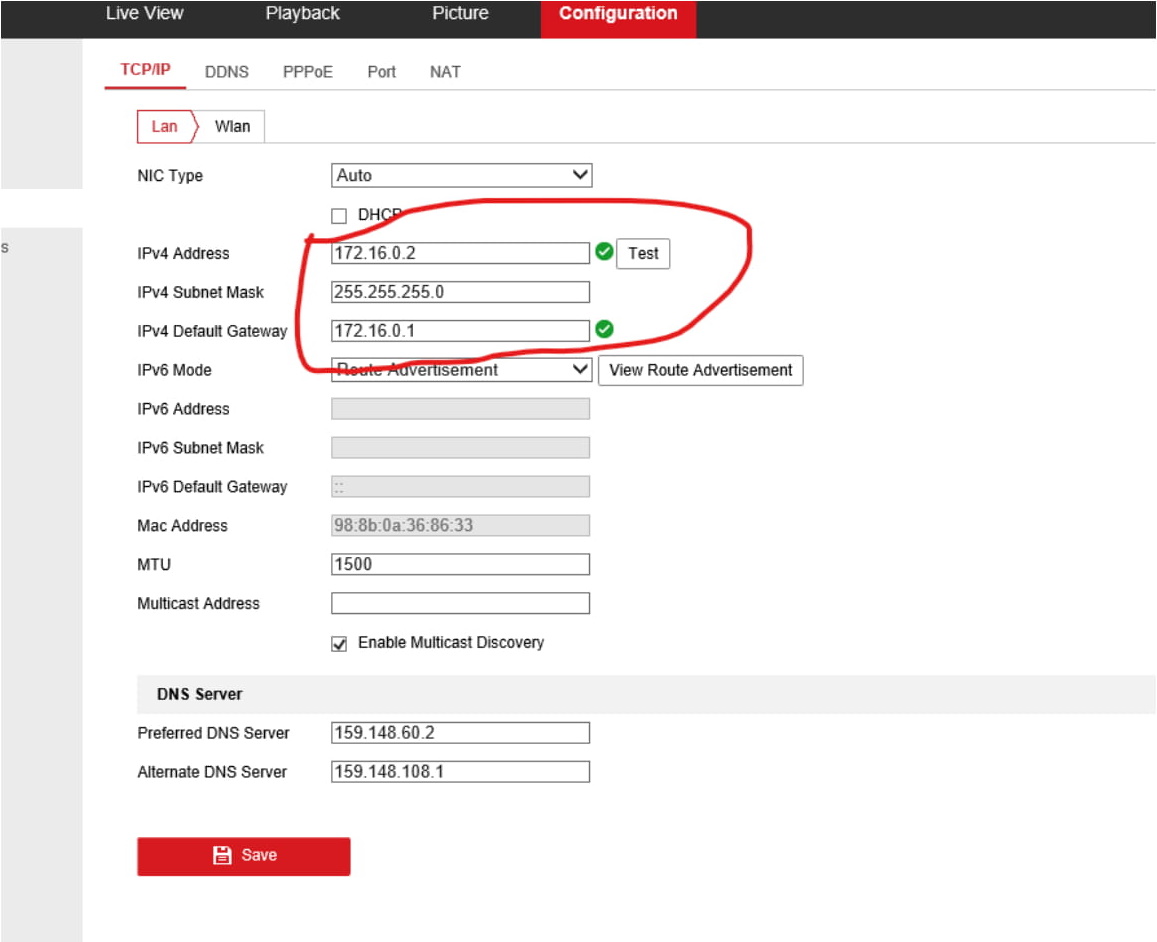Go to the Picture tab
1157x942 pixels.
[460, 14]
